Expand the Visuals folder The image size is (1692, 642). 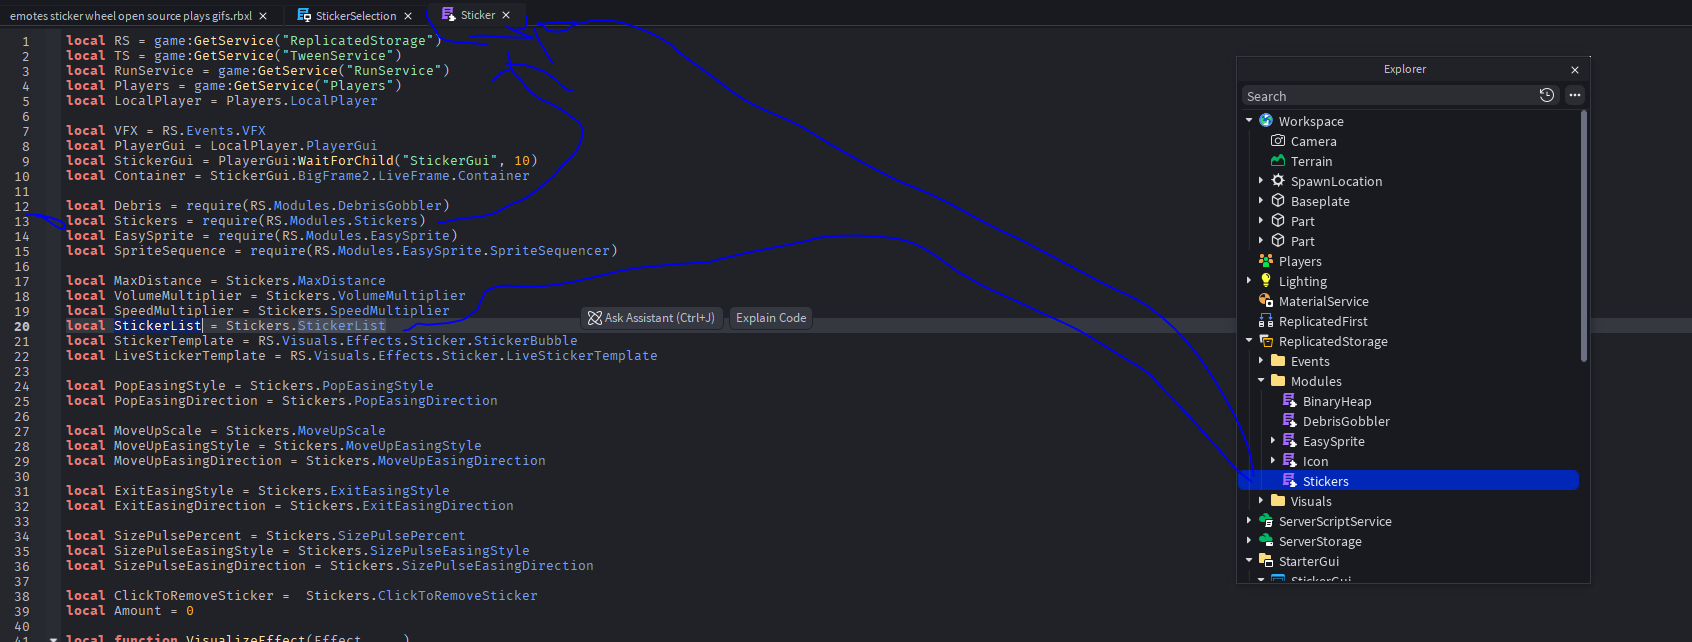pos(1261,501)
